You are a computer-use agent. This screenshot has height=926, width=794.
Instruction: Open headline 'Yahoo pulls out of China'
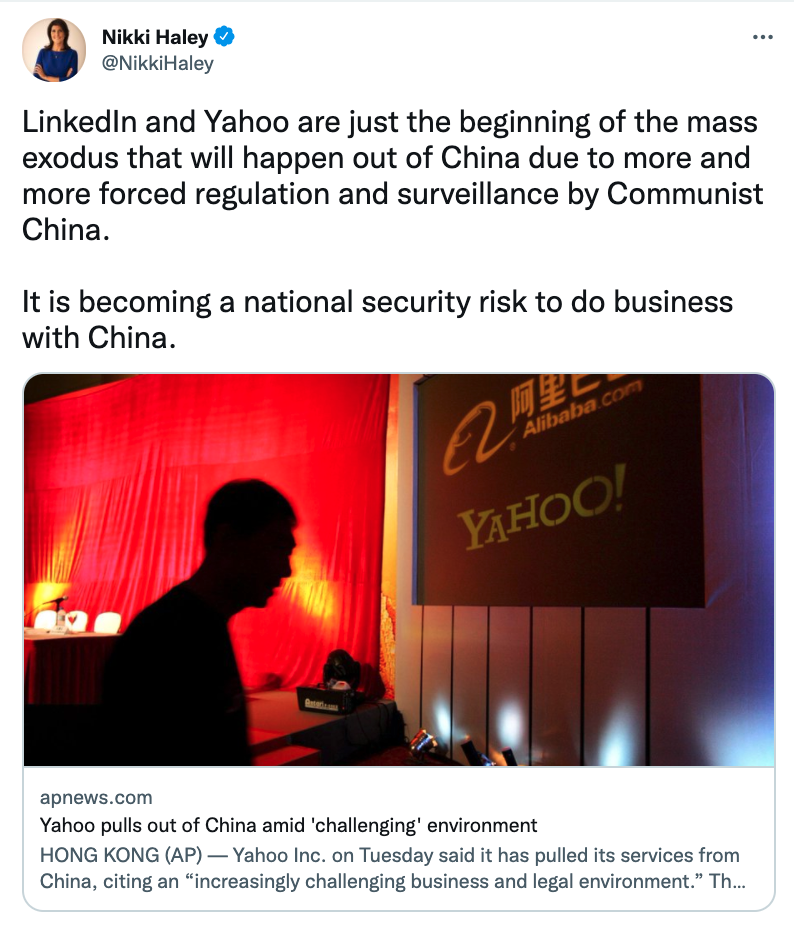pos(288,825)
